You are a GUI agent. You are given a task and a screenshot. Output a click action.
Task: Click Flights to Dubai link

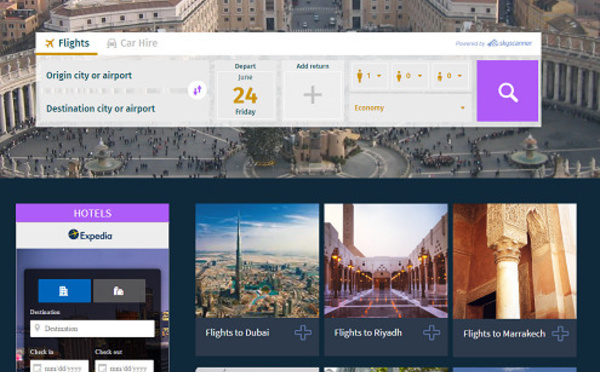pos(237,333)
